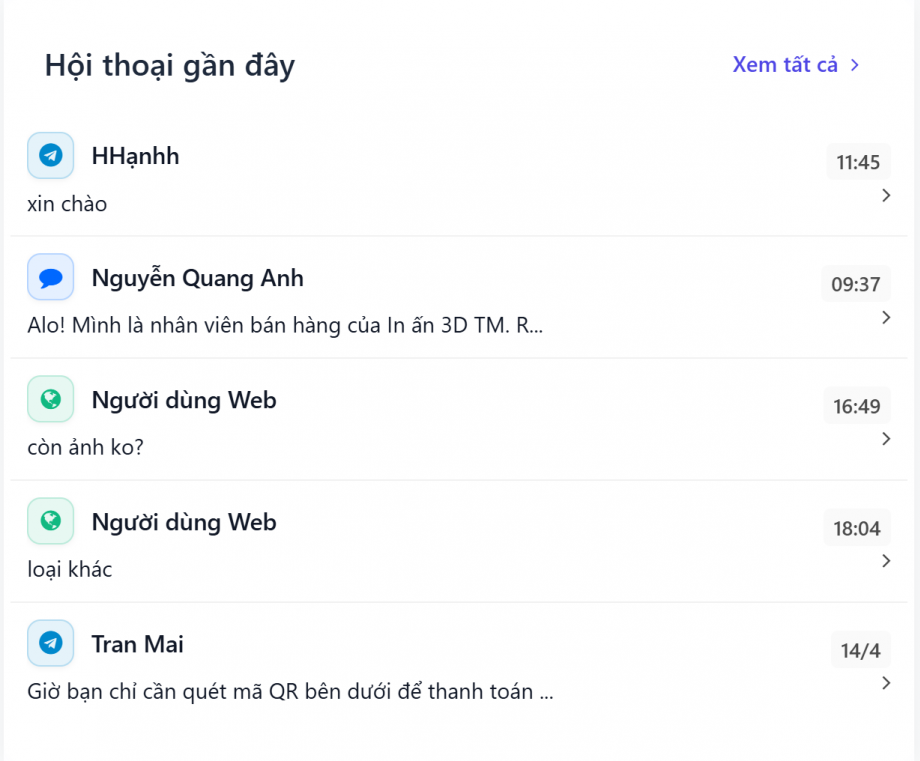The image size is (920, 761).
Task: Click the globe icon of the 18:04 web user
Action: (x=50, y=522)
